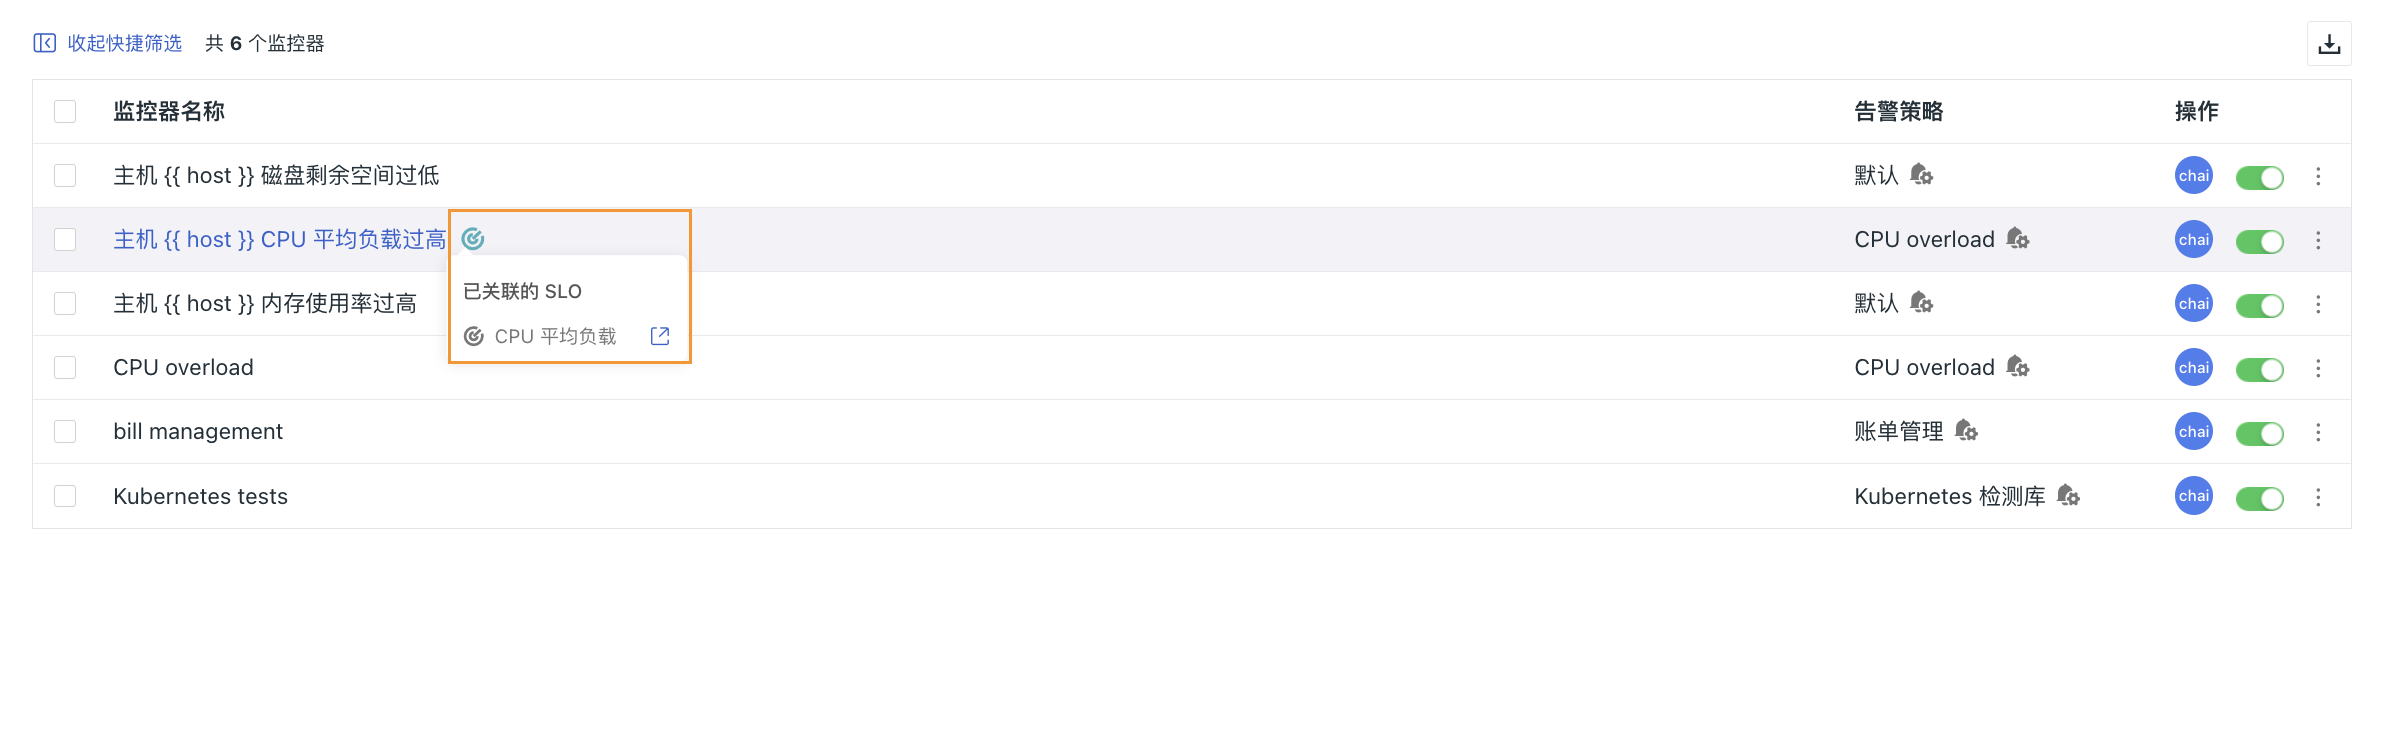Open the 主机 {{ host }} CPU 平均负载过高 monitor link

pos(280,240)
